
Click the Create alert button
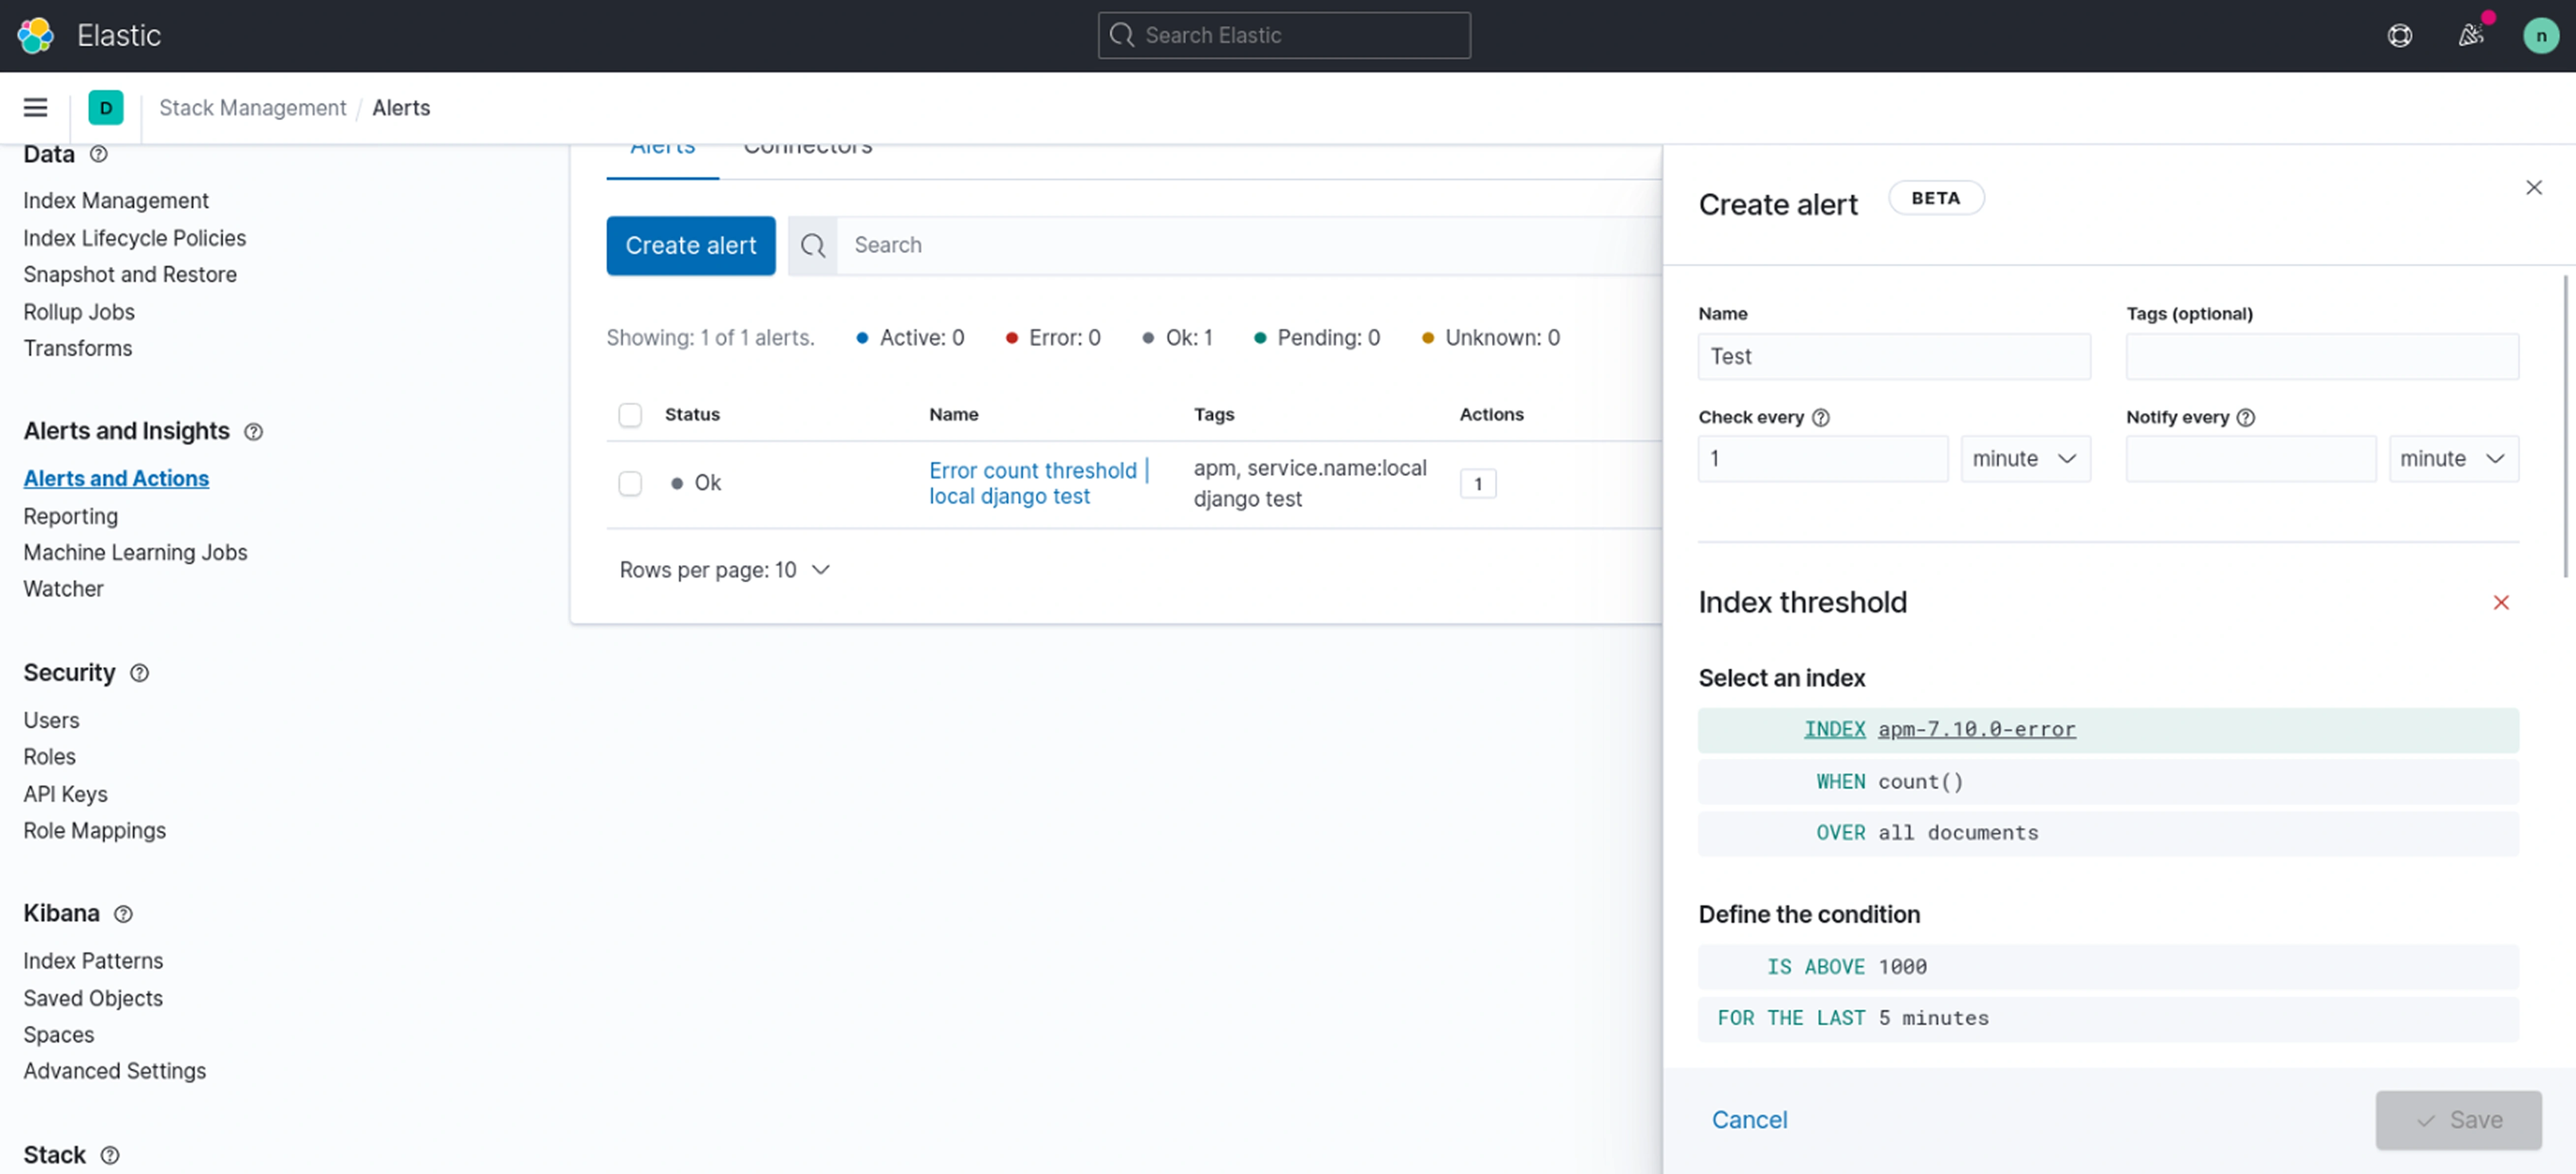pos(690,245)
